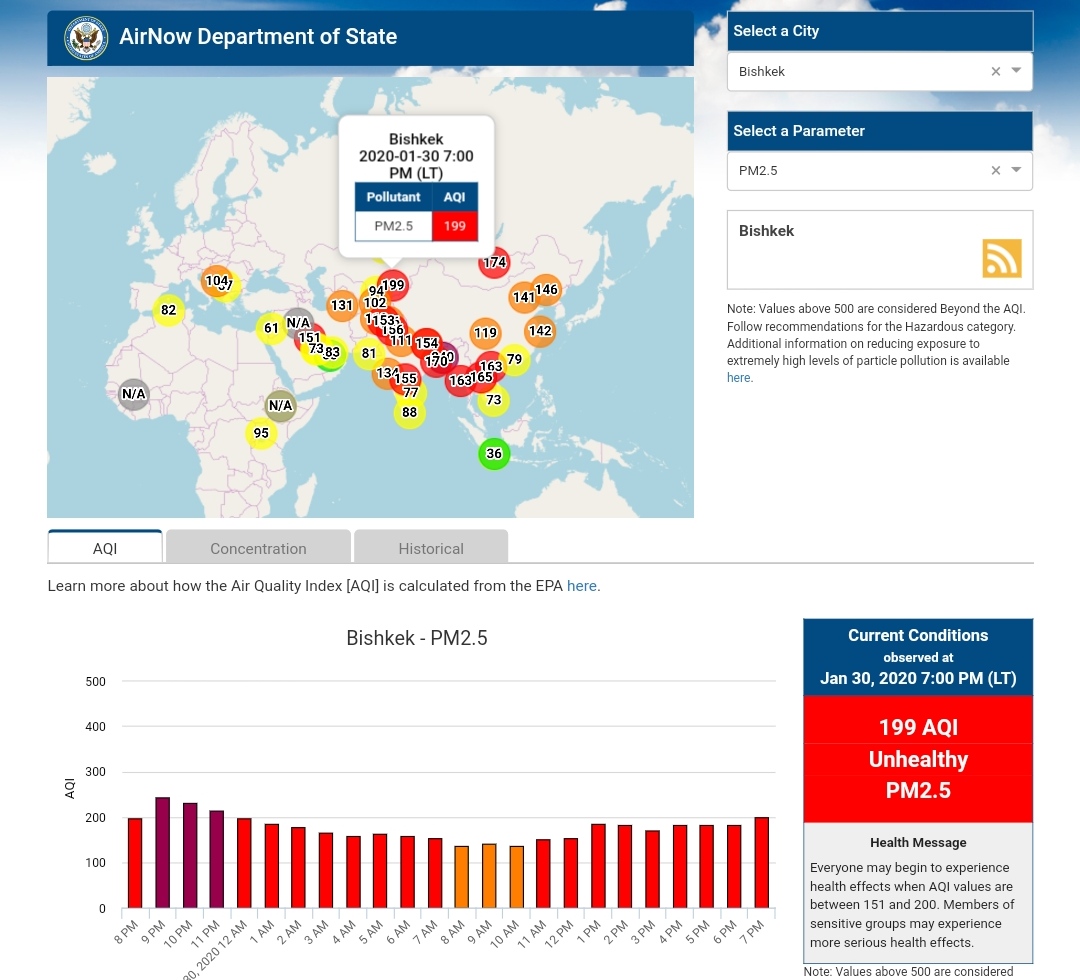
Task: Click the orange 119 AQI map marker
Action: [x=485, y=333]
